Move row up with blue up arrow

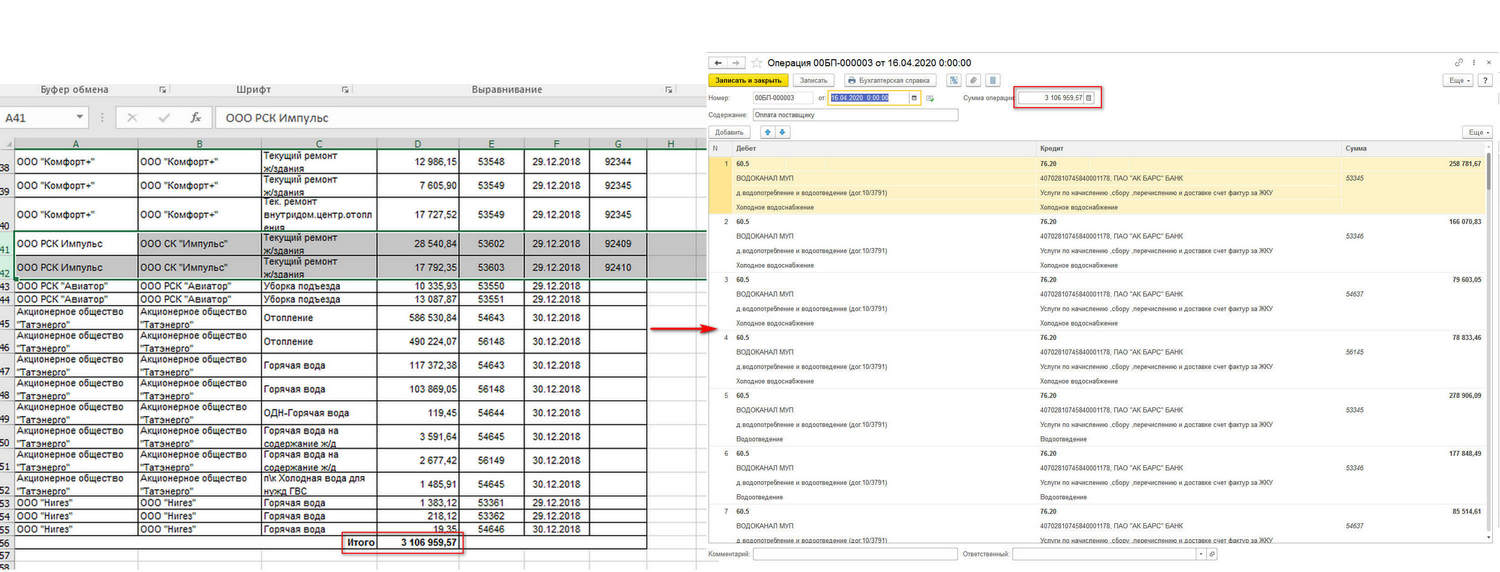click(x=768, y=132)
